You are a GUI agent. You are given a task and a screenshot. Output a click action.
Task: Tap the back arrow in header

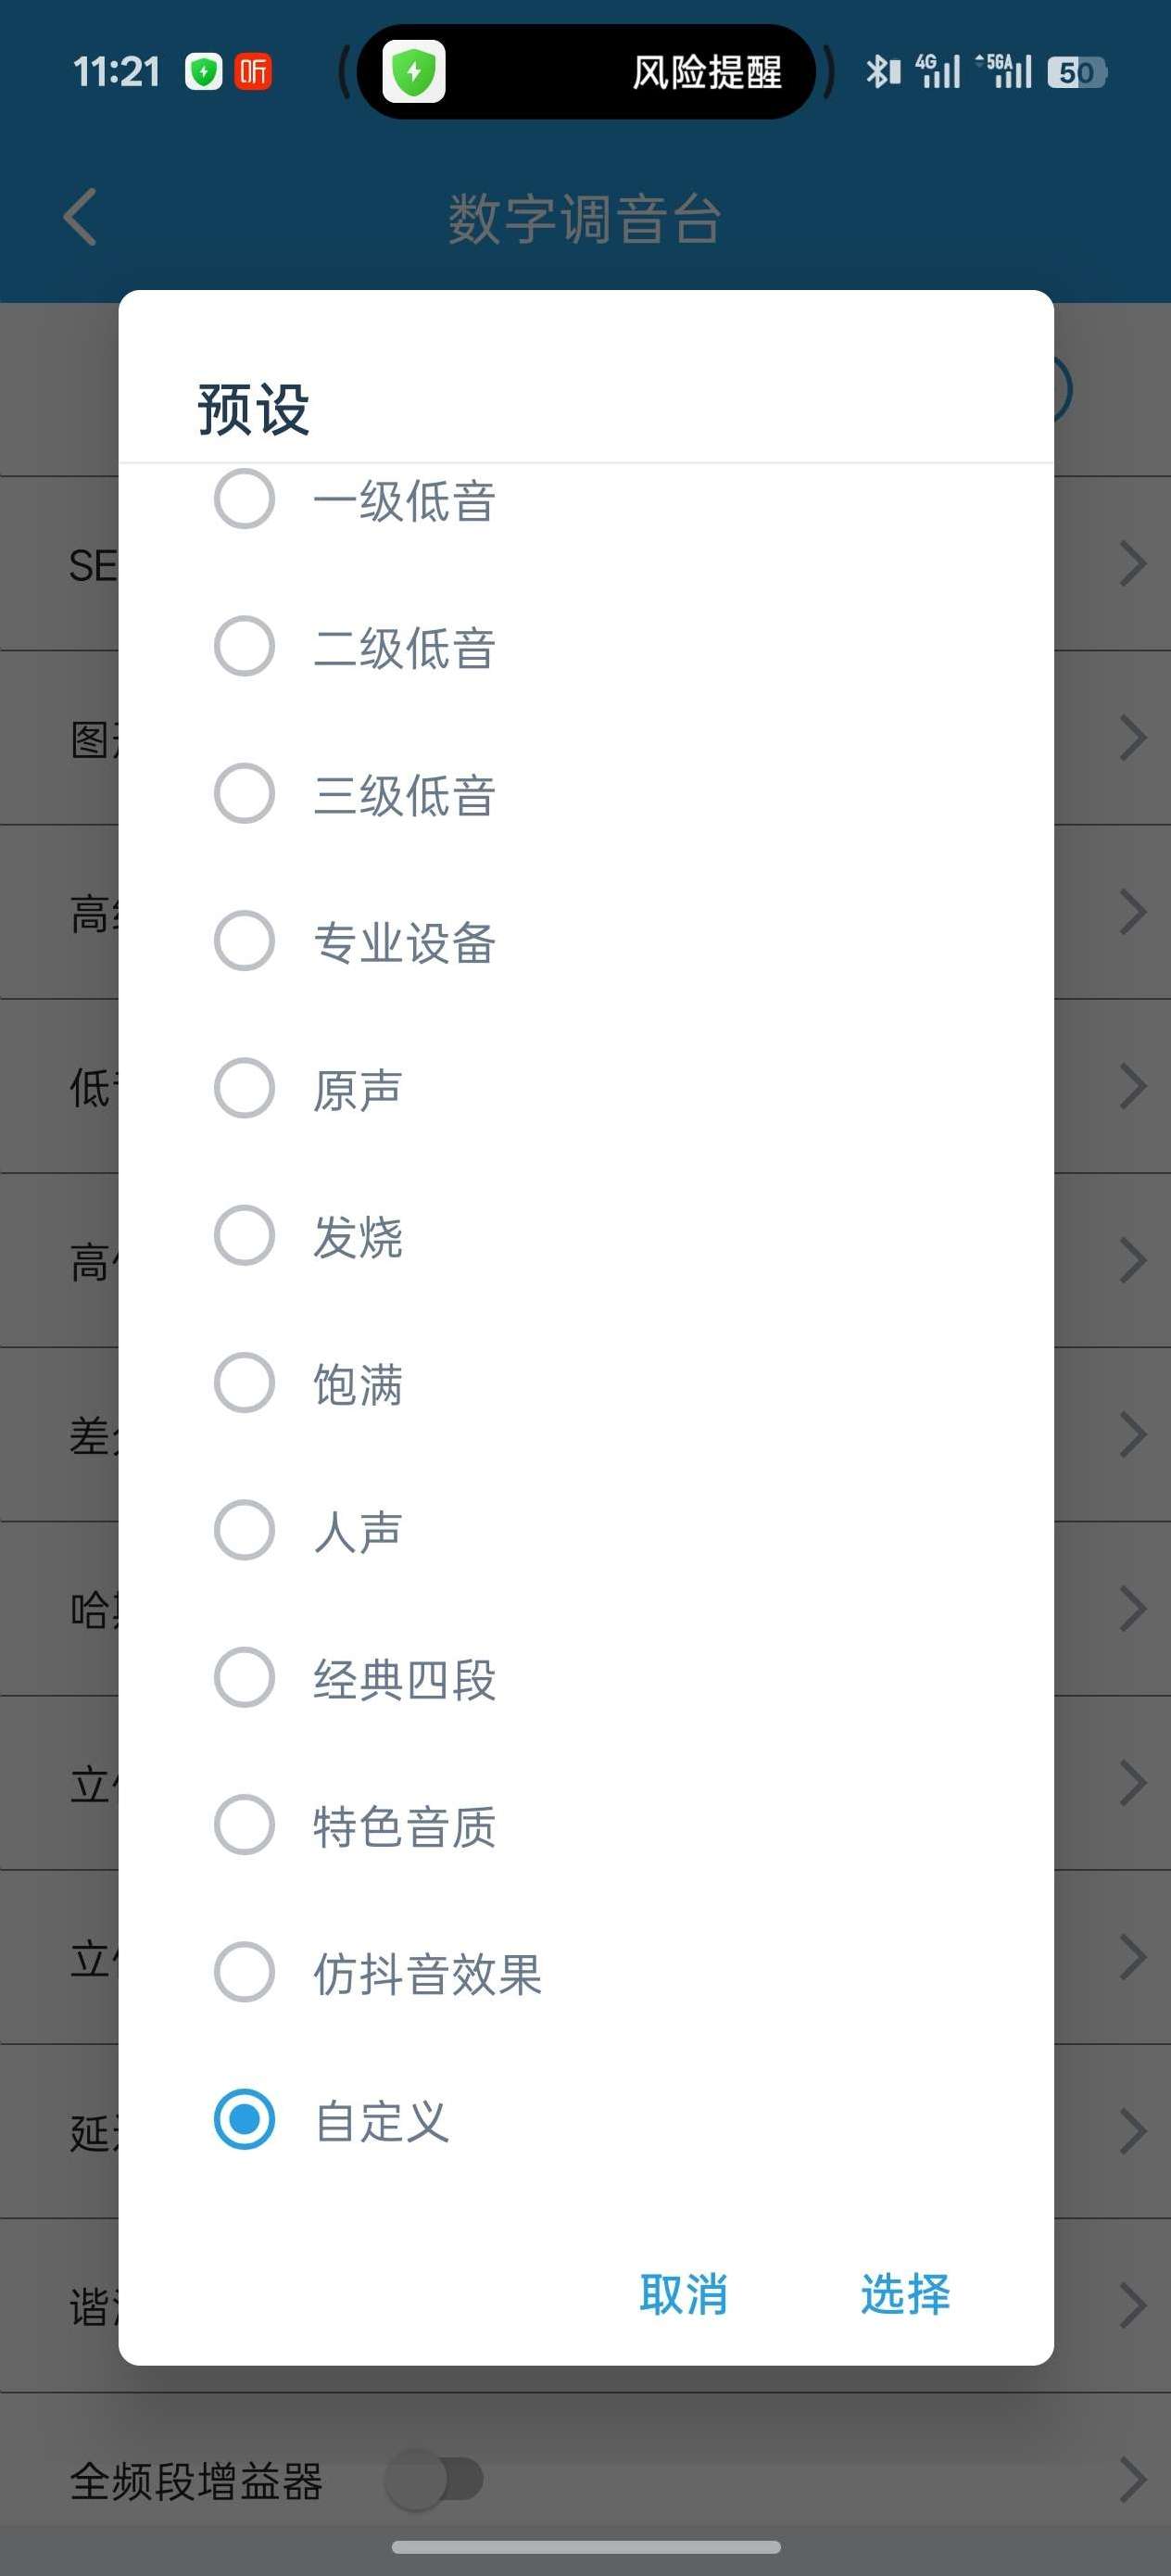(80, 217)
